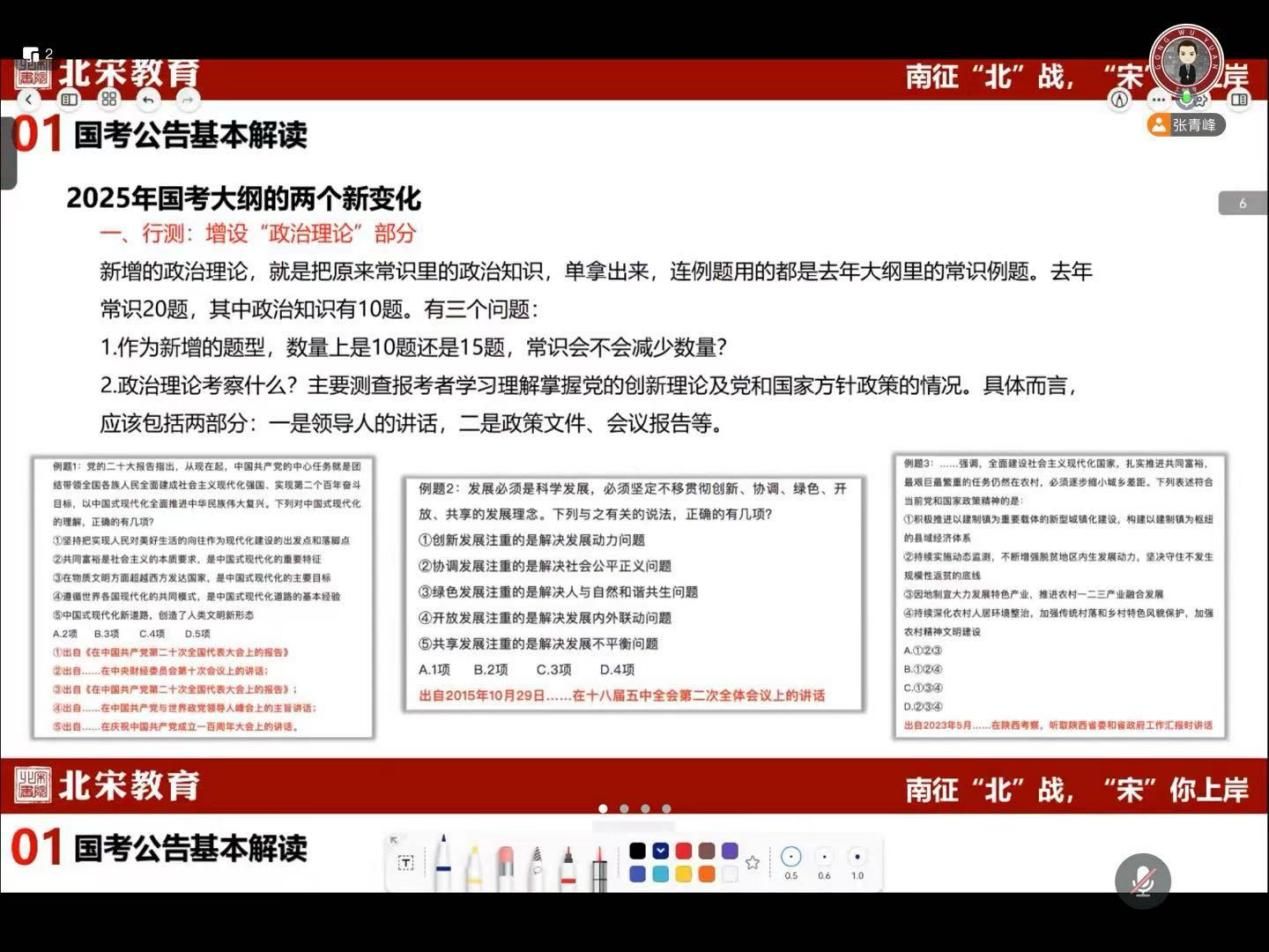This screenshot has width=1269, height=952.
Task: Click the undo arrow icon
Action: pyautogui.click(x=148, y=99)
